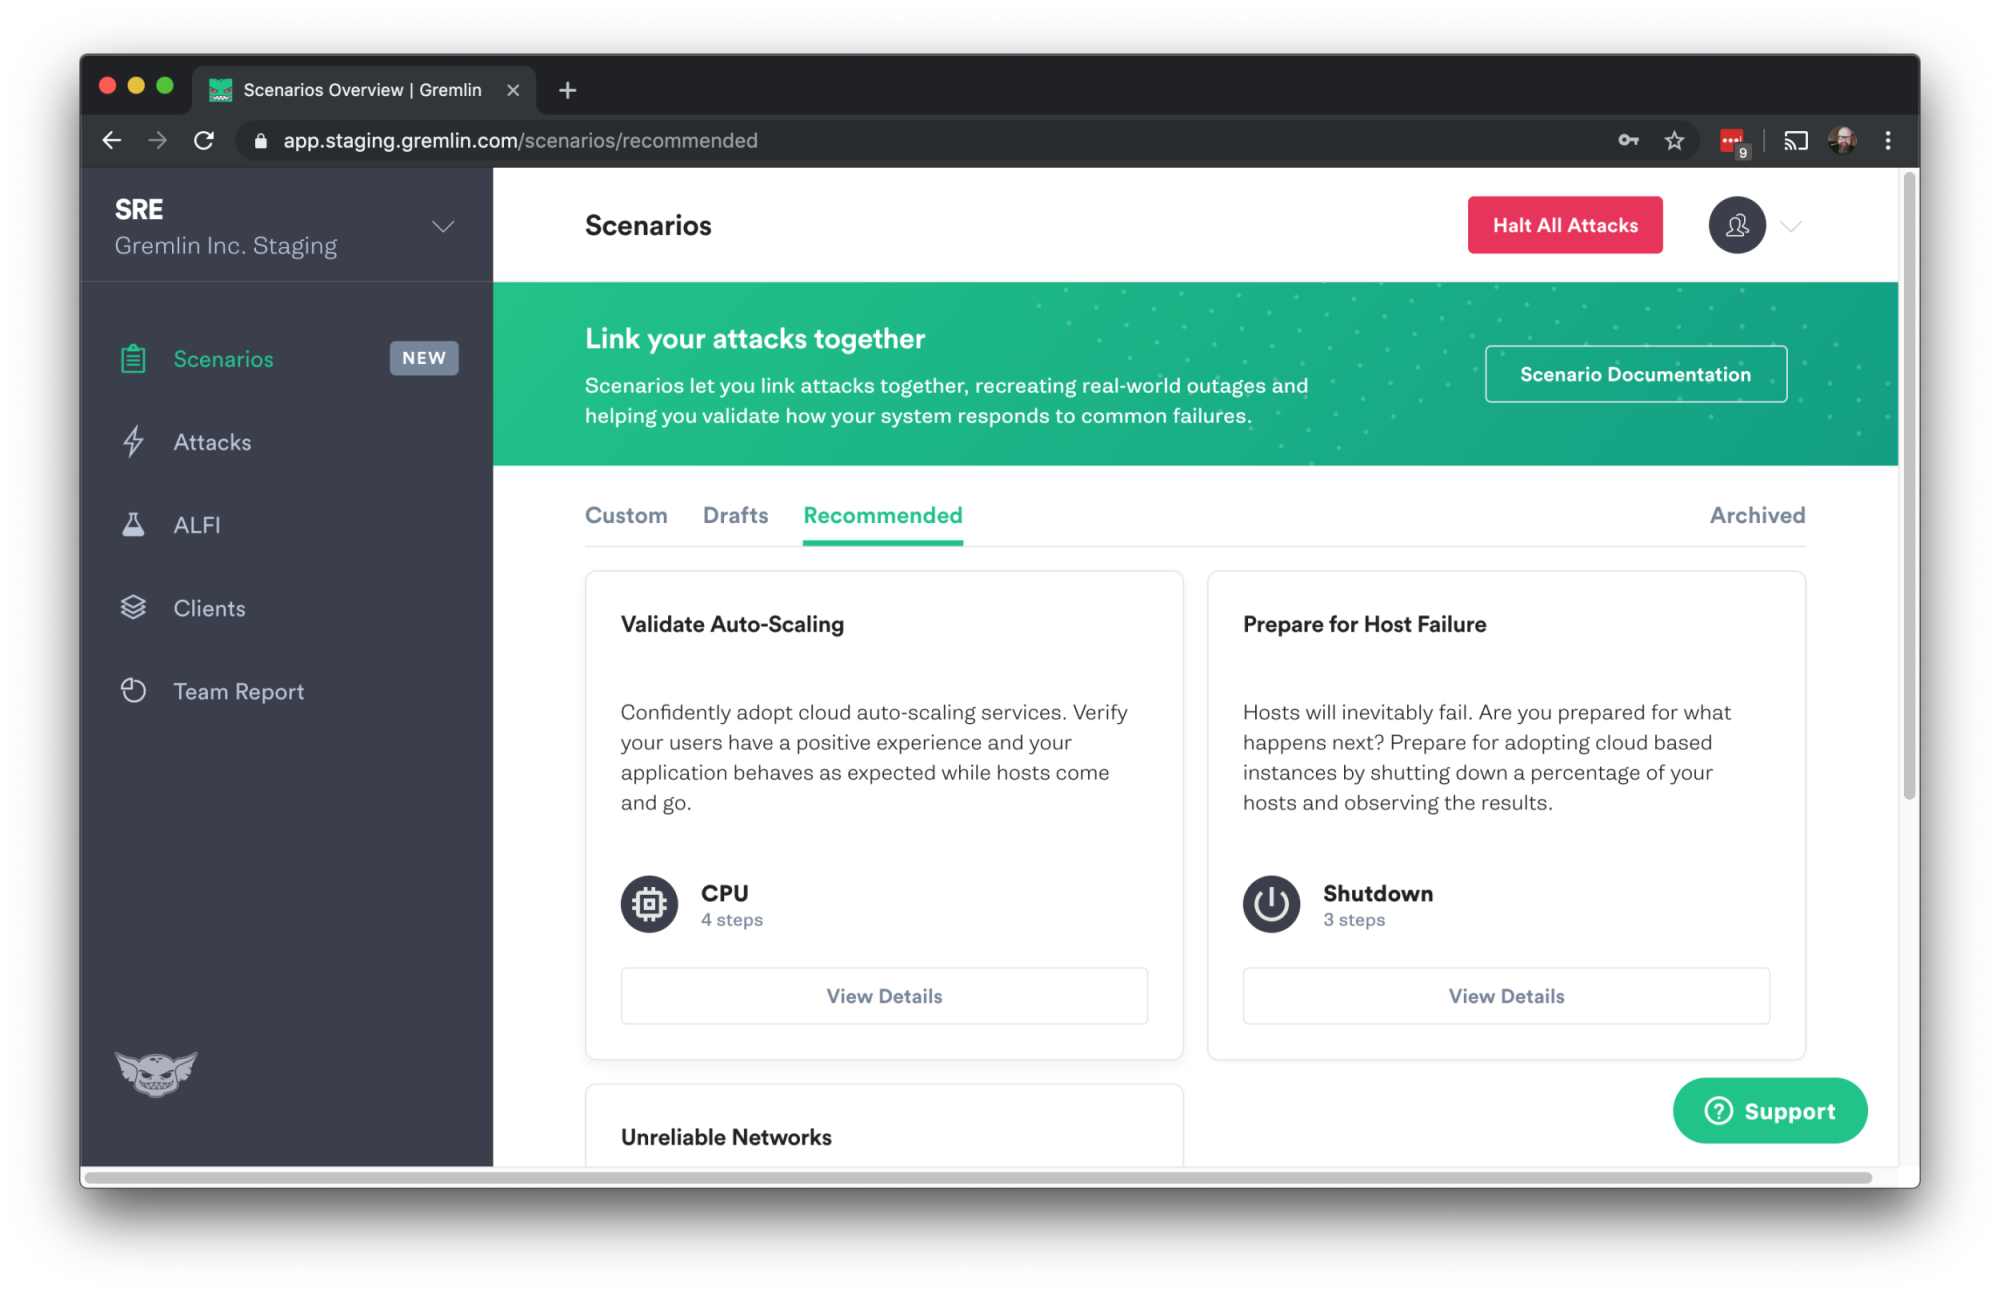Screen dimensions: 2000x1294
Task: Switch to the Custom tab
Action: [x=625, y=514]
